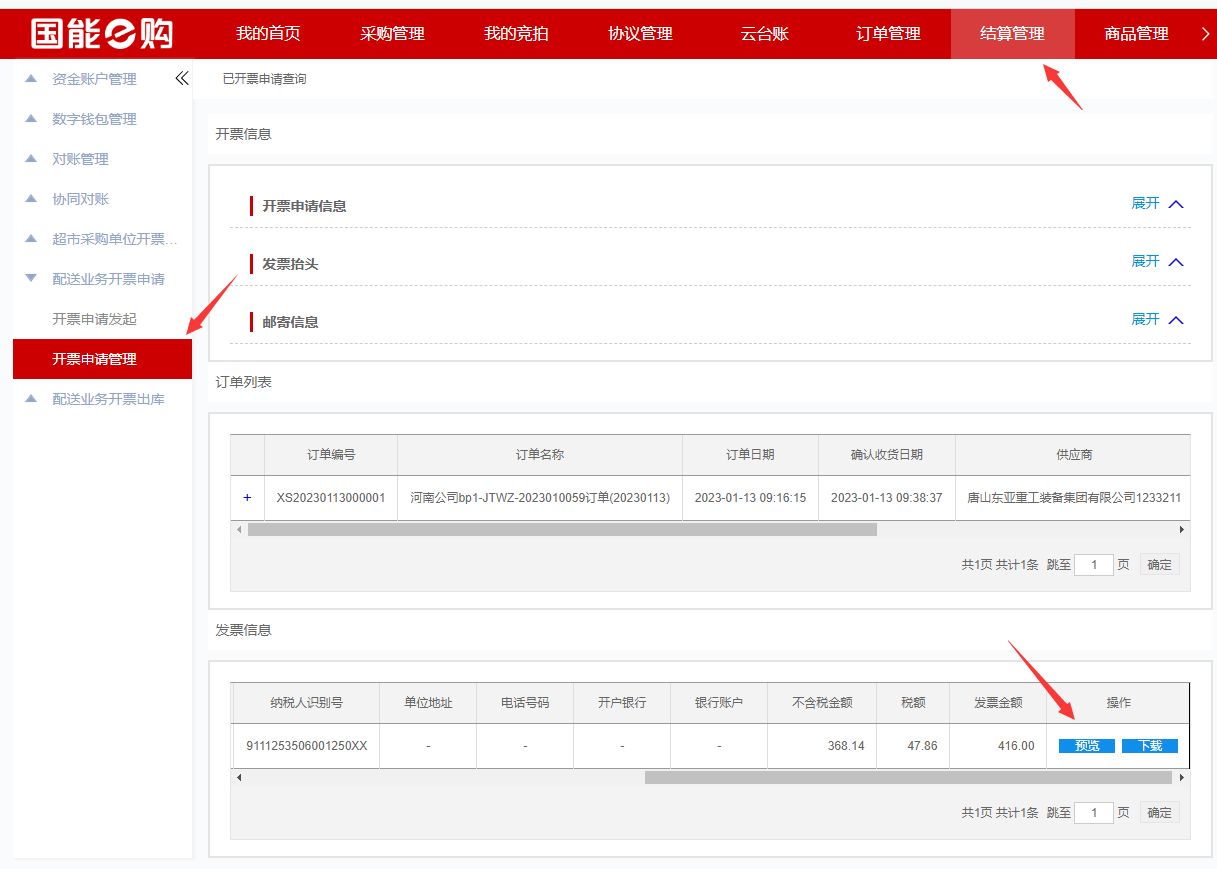This screenshot has height=869, width=1217.
Task: Click order list horizontal scrollbar thumb
Action: pos(562,529)
